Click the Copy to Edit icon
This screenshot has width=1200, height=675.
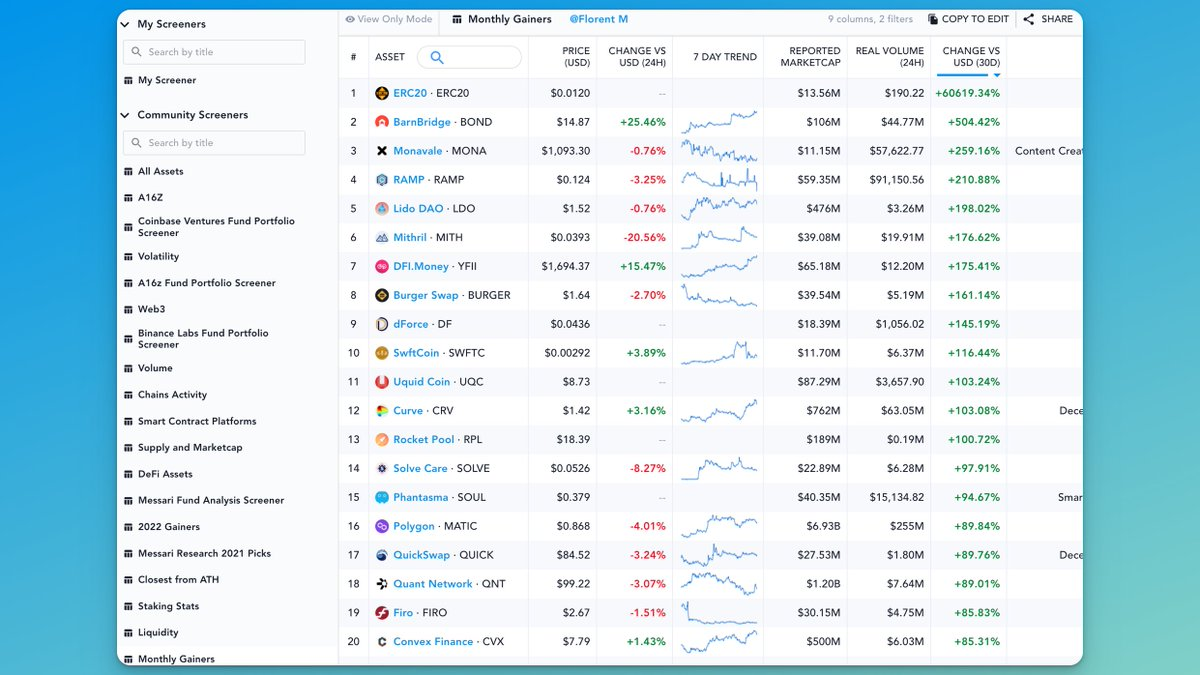coord(932,19)
